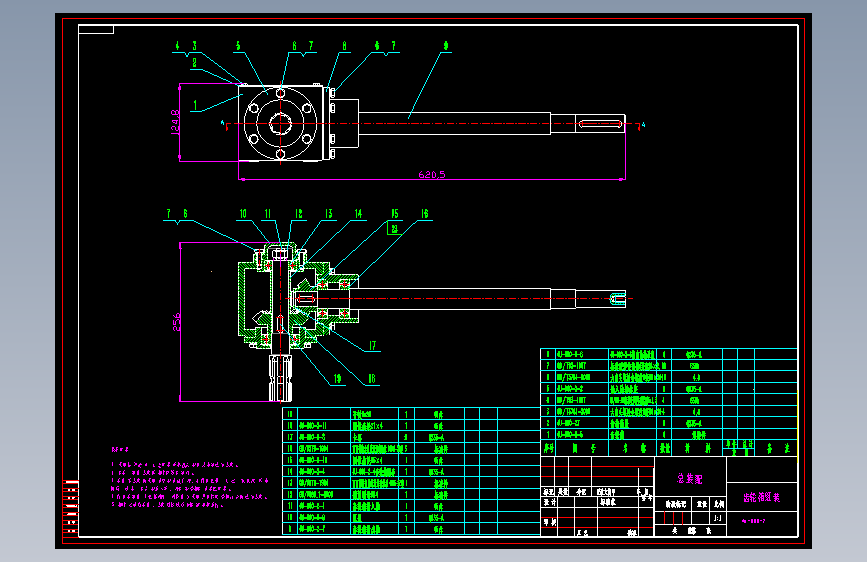The image size is (867, 562).
Task: Select the splined shaft end in section view
Action: (x=281, y=378)
